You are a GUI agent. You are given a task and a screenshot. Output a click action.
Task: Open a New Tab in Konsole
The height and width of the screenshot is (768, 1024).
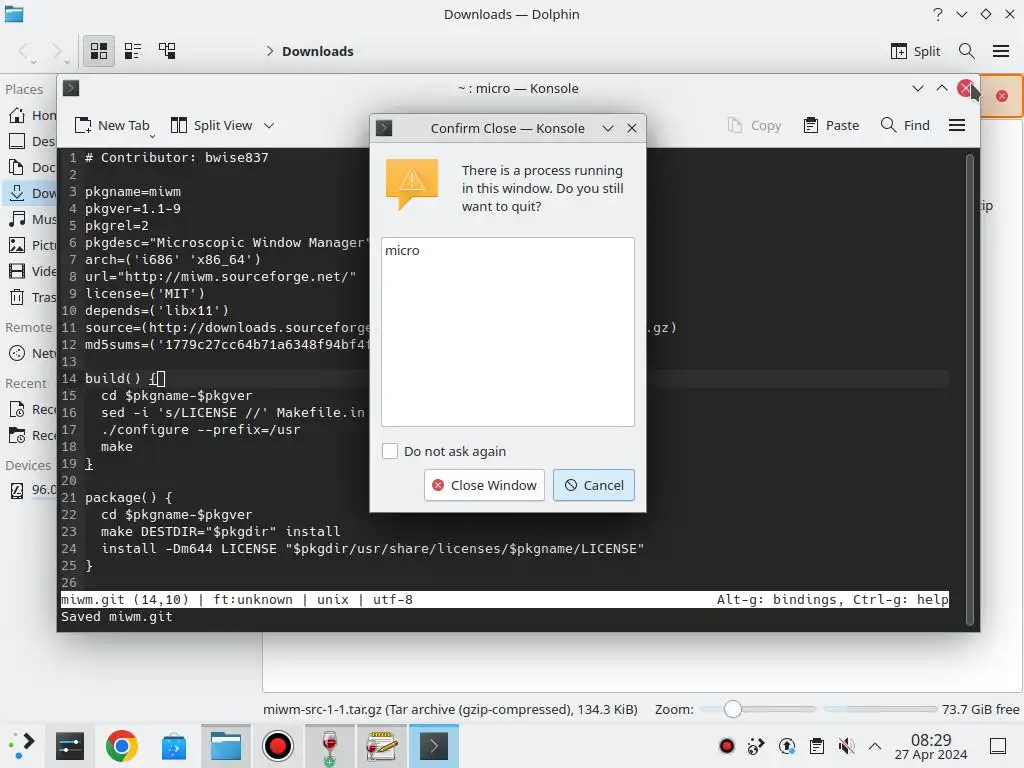112,125
